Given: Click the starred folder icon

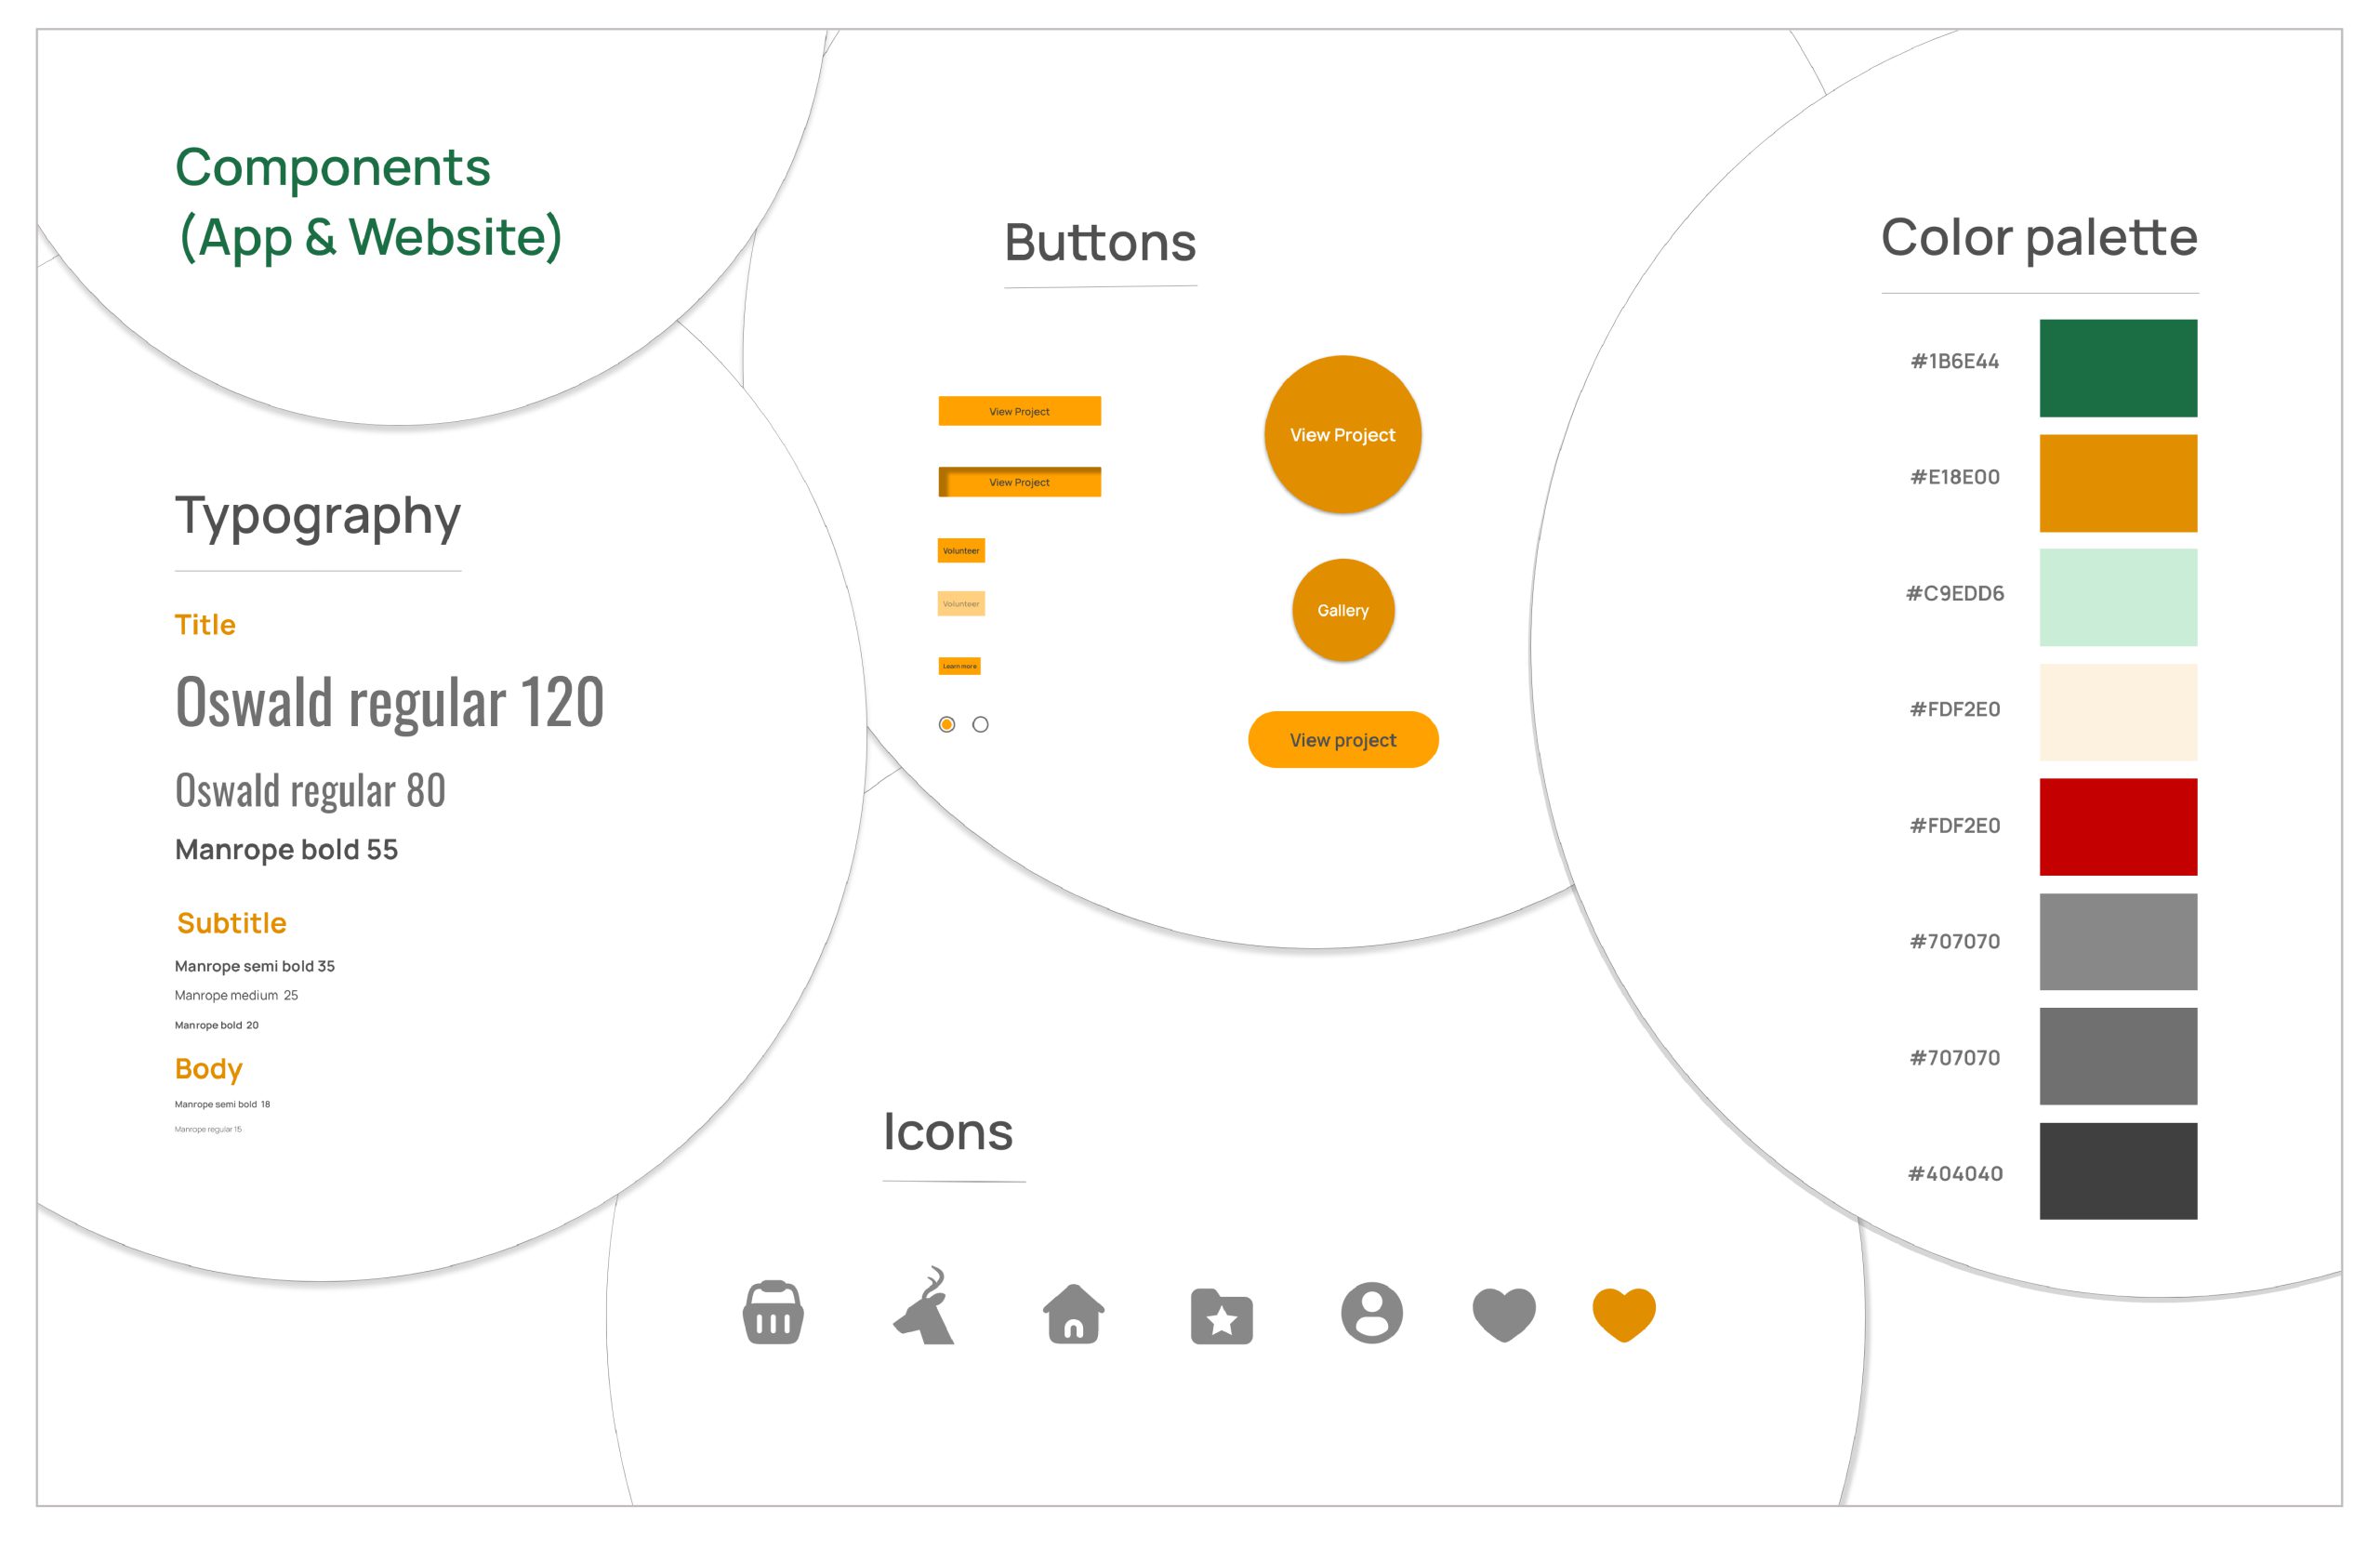Looking at the screenshot, I should tap(1221, 1316).
